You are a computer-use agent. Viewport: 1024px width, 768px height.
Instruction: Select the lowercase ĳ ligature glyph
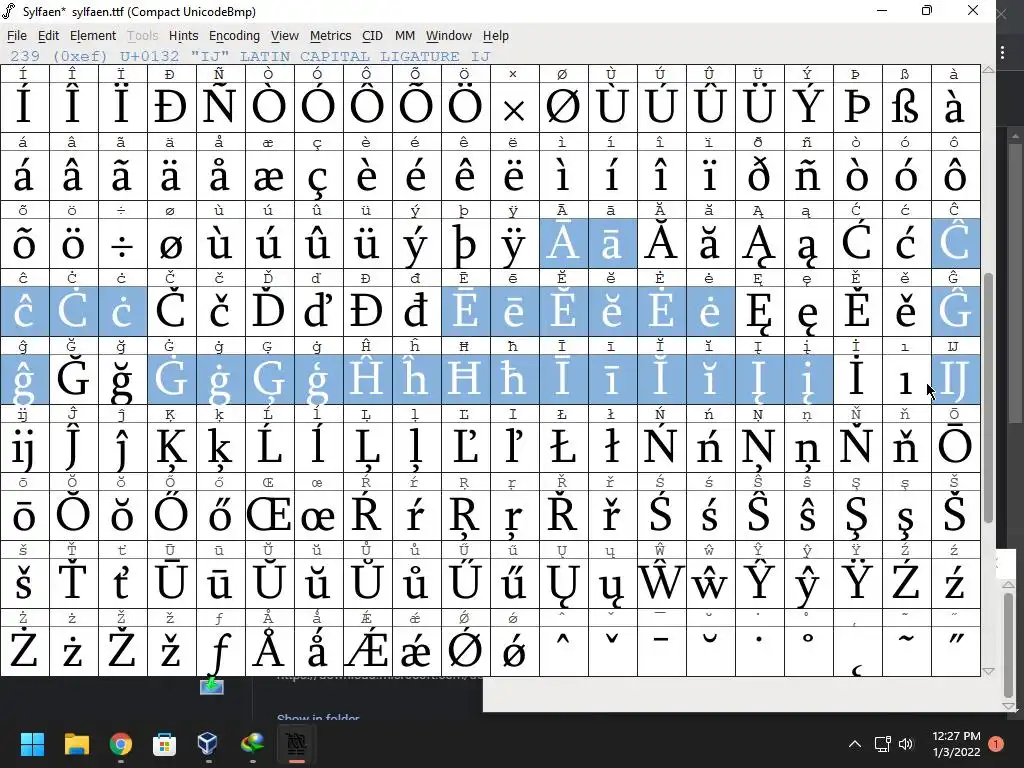click(25, 447)
